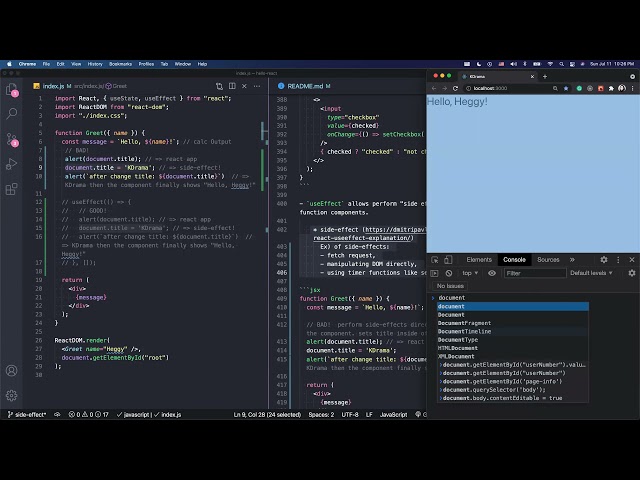Toggle the console sidebar

point(434,273)
